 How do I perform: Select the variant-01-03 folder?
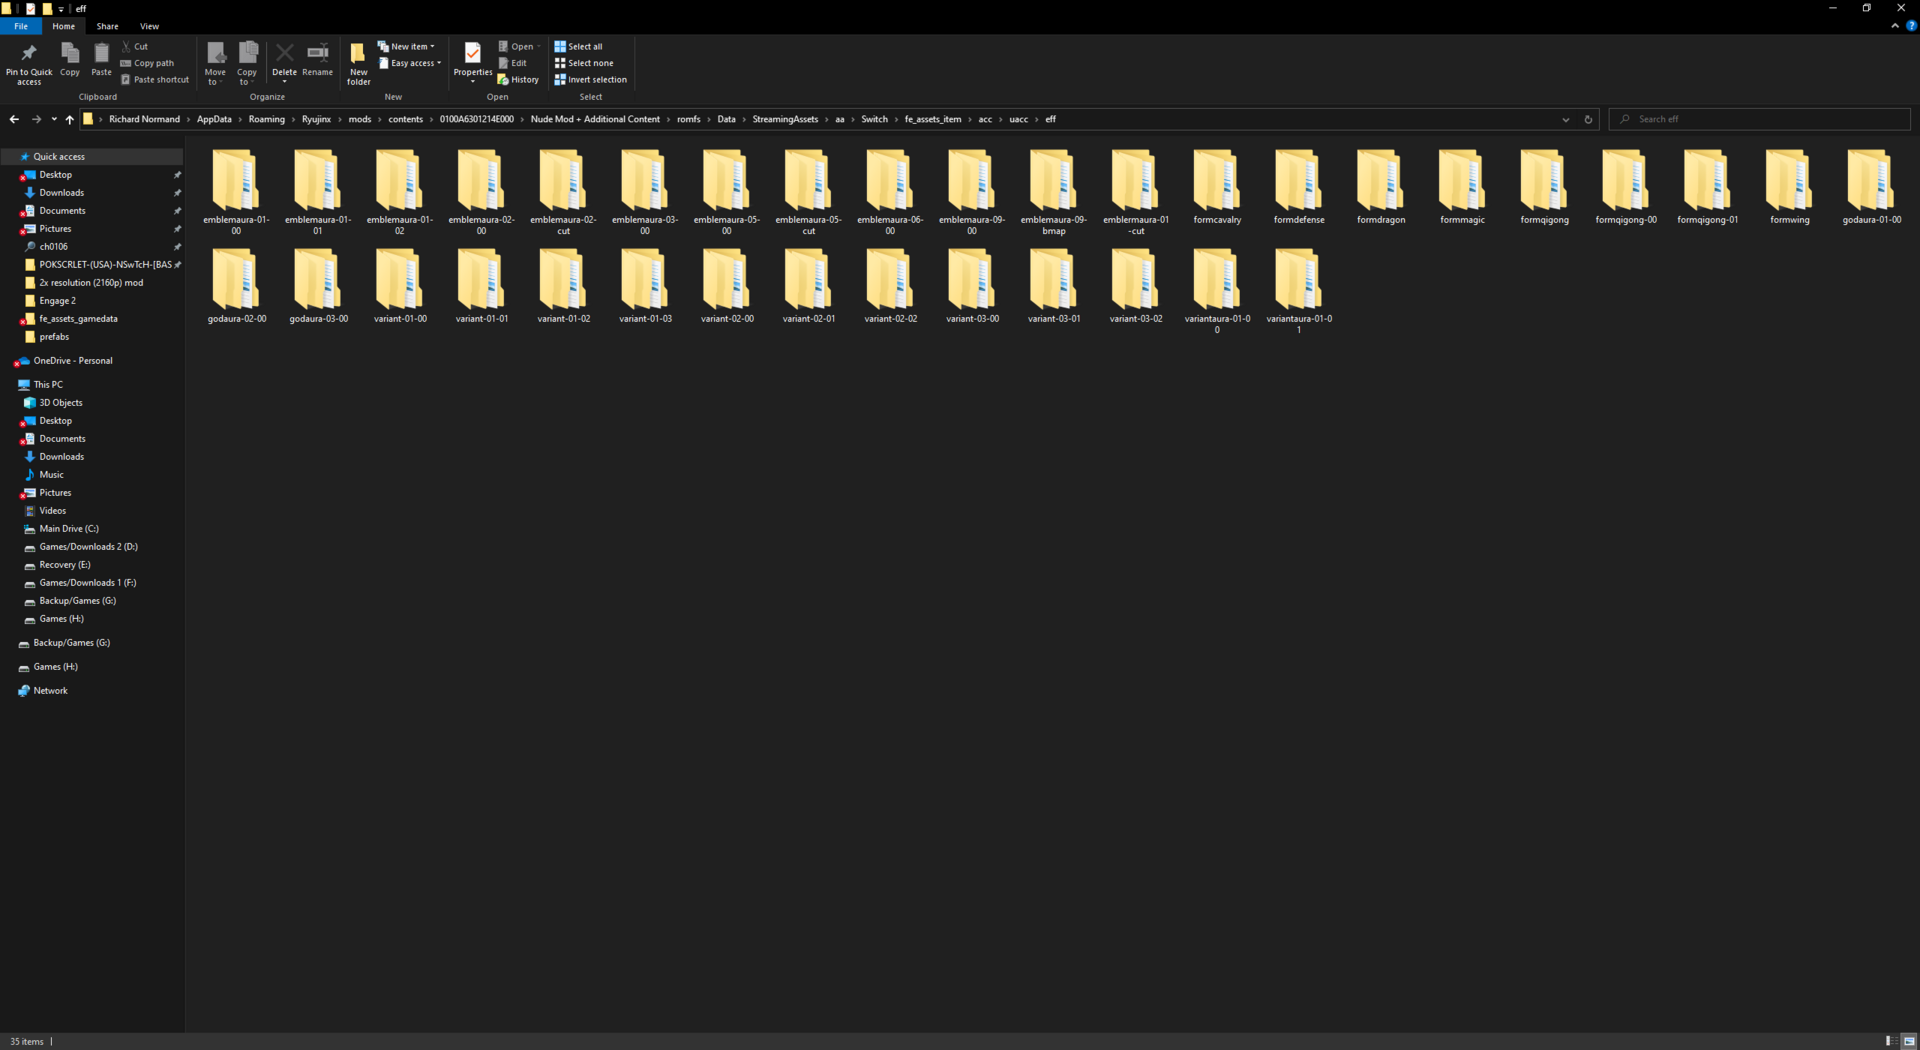(645, 286)
